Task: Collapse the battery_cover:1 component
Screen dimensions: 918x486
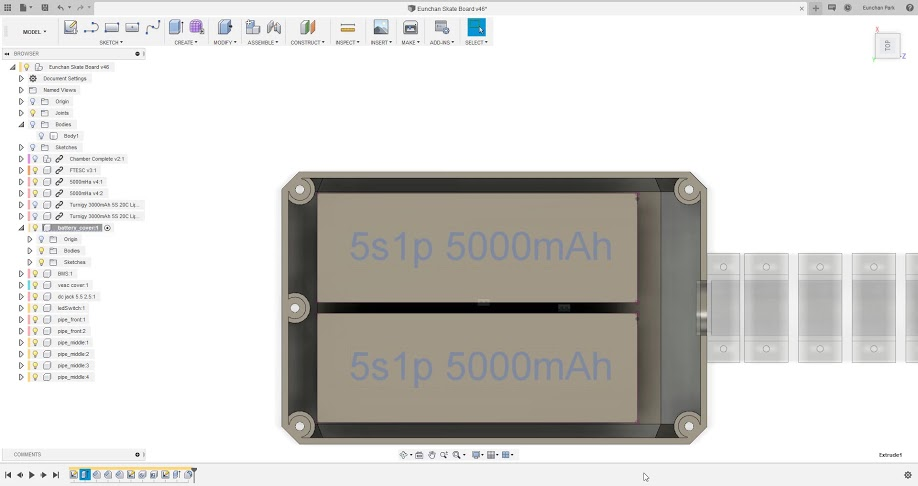Action: 21,228
